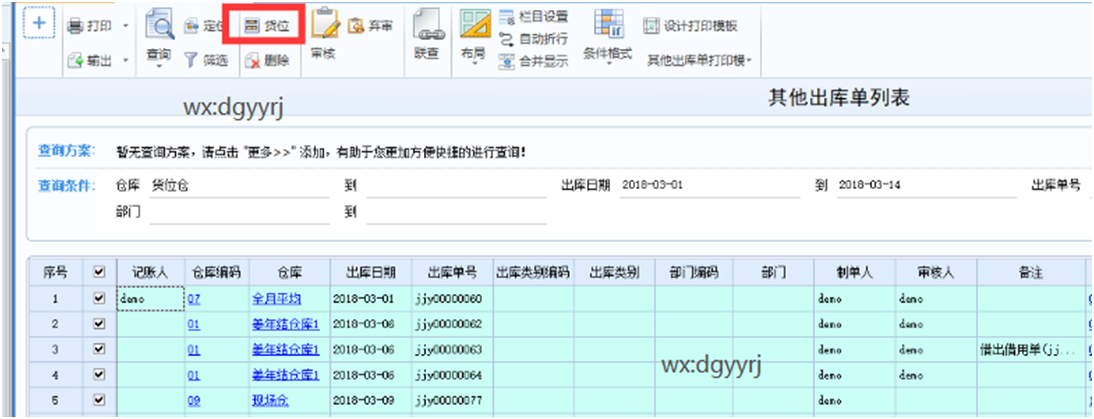1094x419 pixels.
Task: Click the 布局 layout icon
Action: pos(474,25)
